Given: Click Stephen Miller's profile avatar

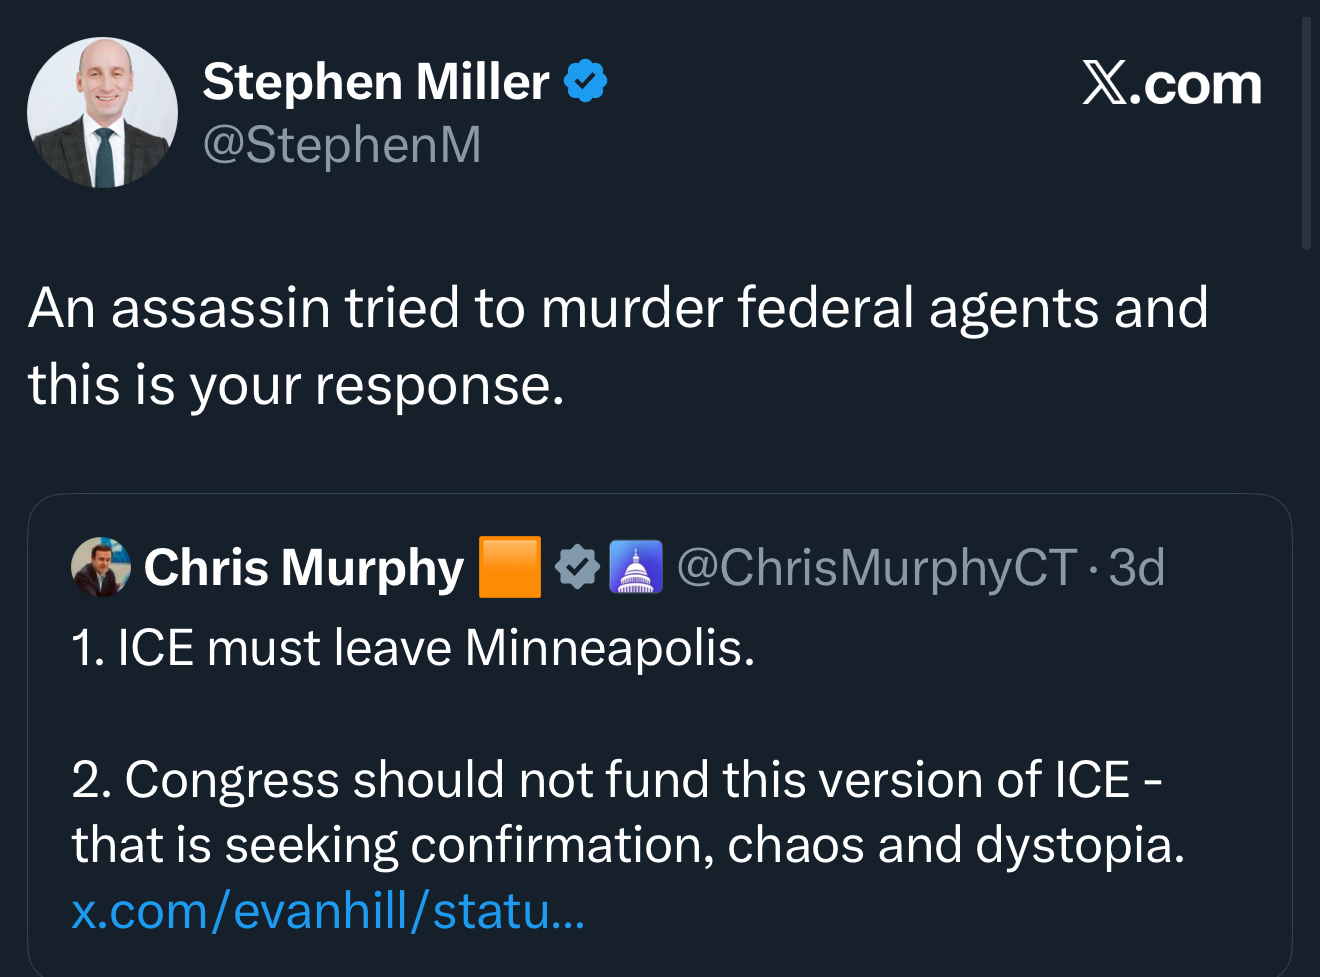Looking at the screenshot, I should (102, 113).
